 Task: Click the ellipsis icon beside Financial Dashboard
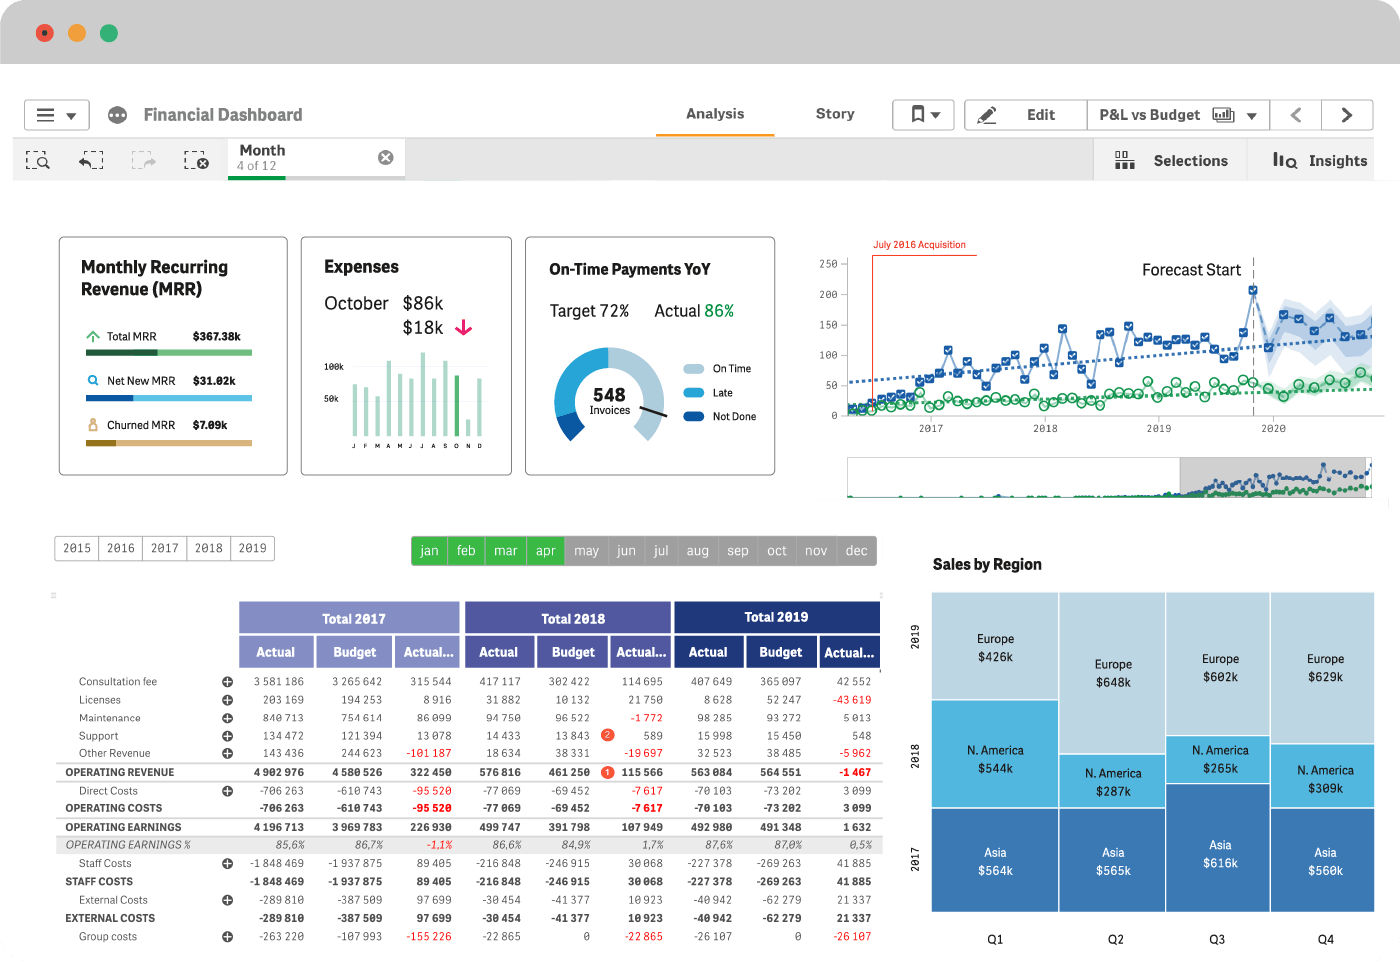click(117, 114)
